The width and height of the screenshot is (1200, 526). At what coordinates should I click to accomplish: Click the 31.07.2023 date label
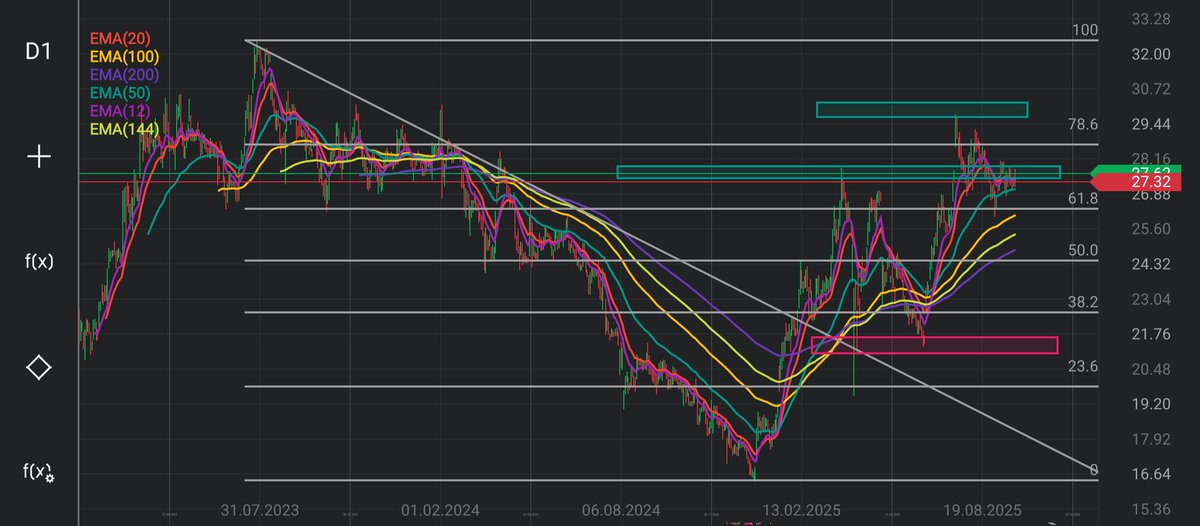(258, 510)
